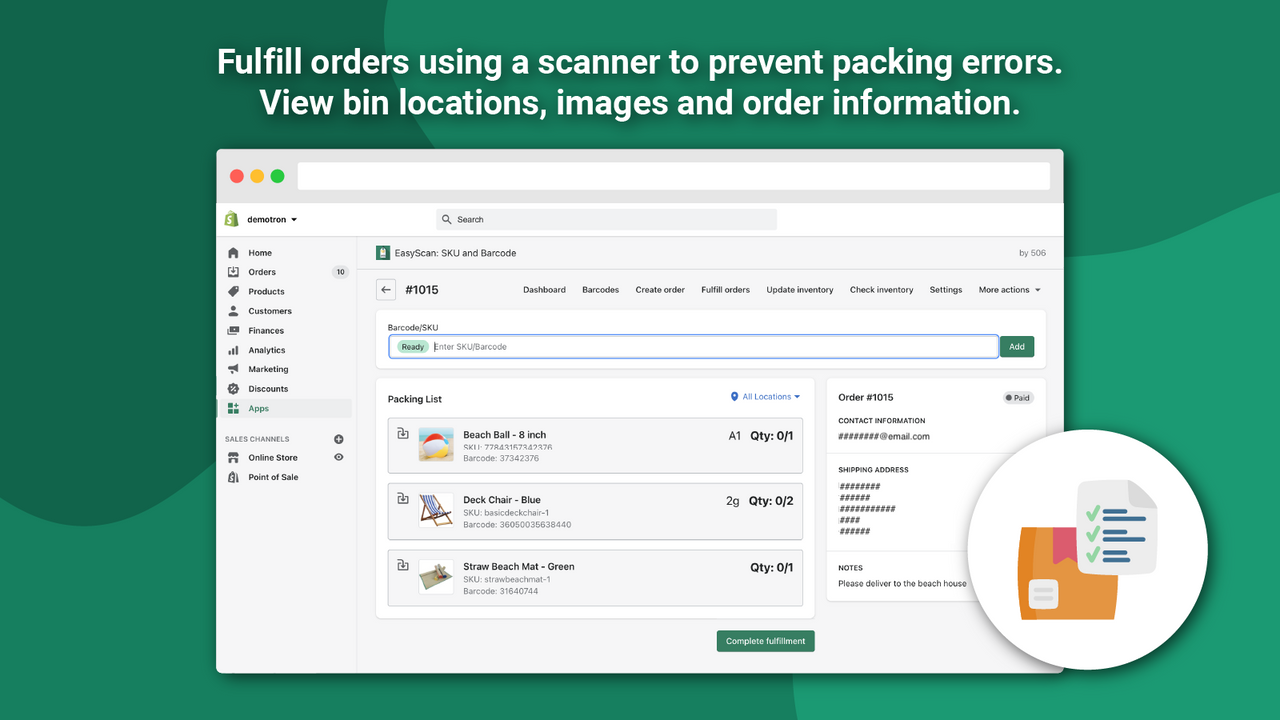The width and height of the screenshot is (1280, 720).
Task: Click the EasyScan app icon in the header
Action: [x=383, y=253]
